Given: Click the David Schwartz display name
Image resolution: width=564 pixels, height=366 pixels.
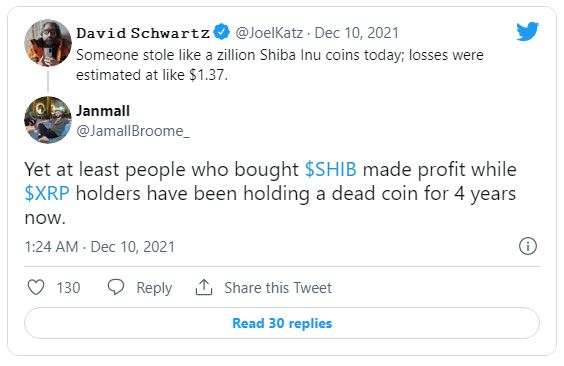Looking at the screenshot, I should [143, 33].
